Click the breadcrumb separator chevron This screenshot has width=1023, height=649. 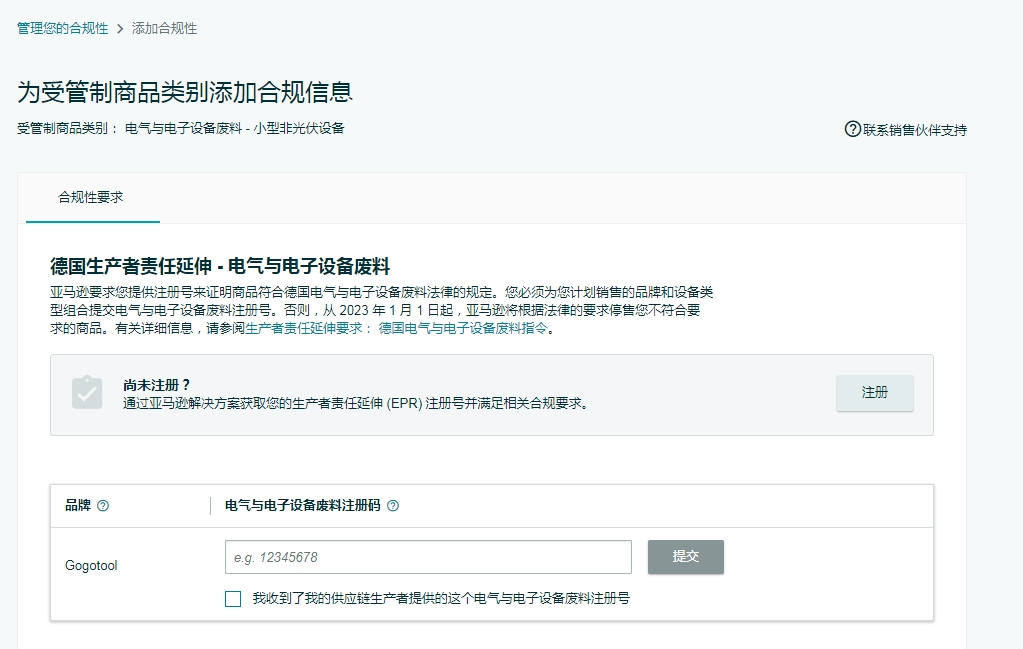pyautogui.click(x=121, y=29)
